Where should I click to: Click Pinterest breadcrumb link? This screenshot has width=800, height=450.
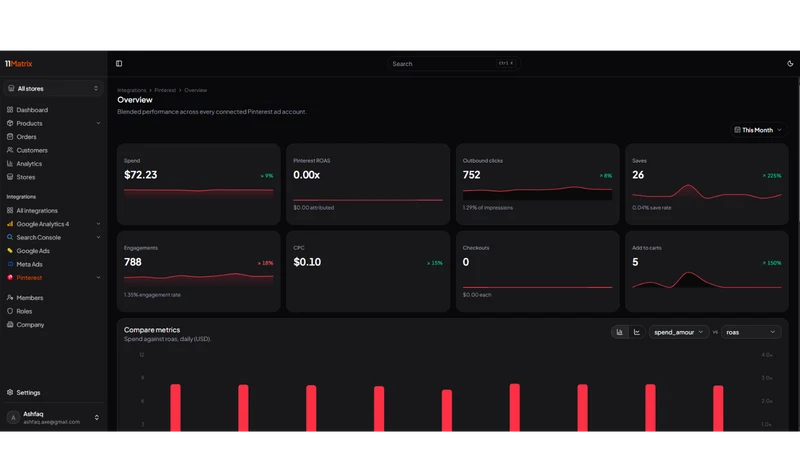pyautogui.click(x=165, y=90)
